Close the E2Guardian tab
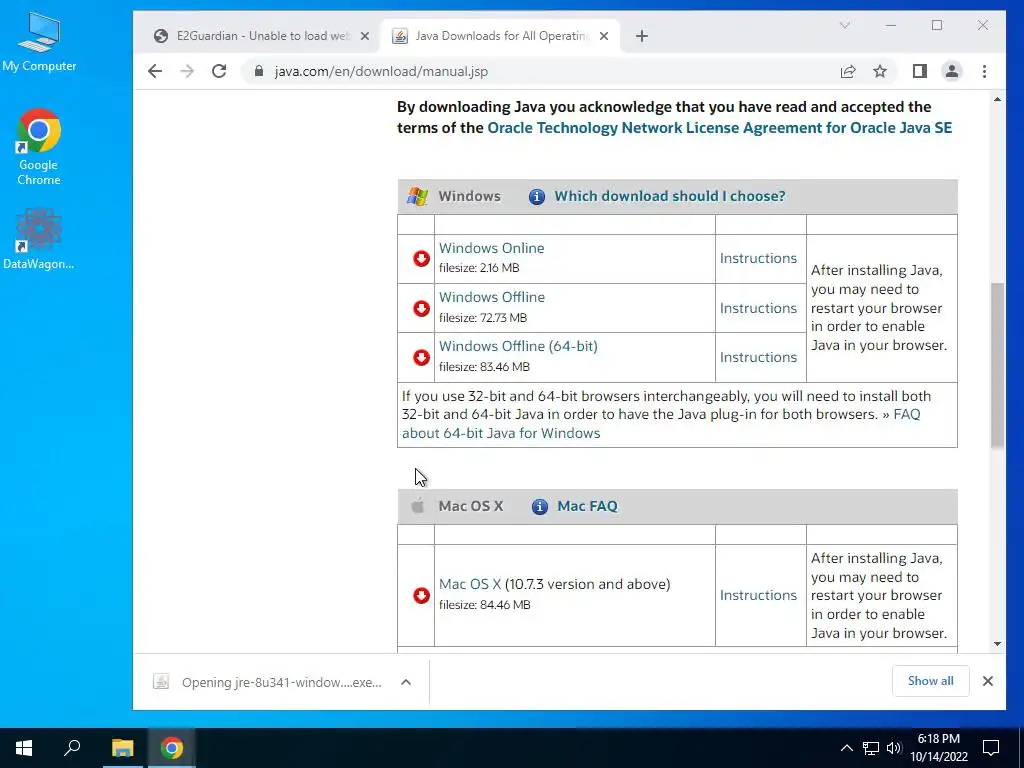Screen dimensions: 1024x768 tap(365, 36)
